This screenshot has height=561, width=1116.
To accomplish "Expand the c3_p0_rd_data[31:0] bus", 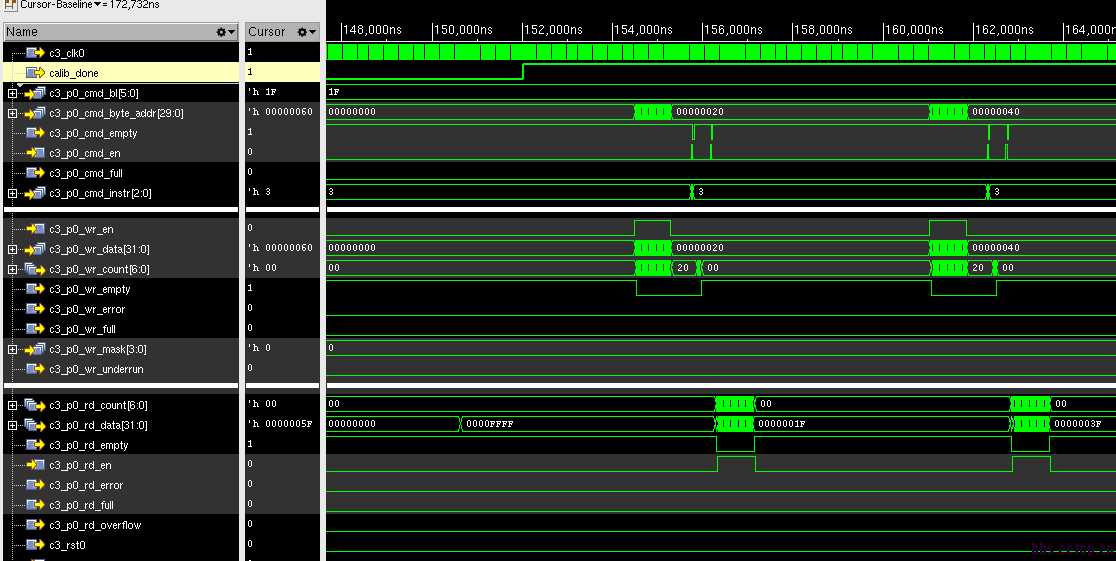I will pos(12,425).
